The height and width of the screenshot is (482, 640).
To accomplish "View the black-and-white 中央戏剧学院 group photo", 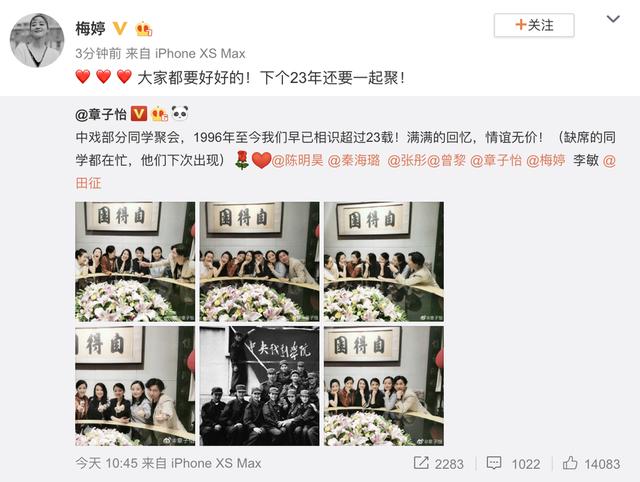I will (260, 386).
